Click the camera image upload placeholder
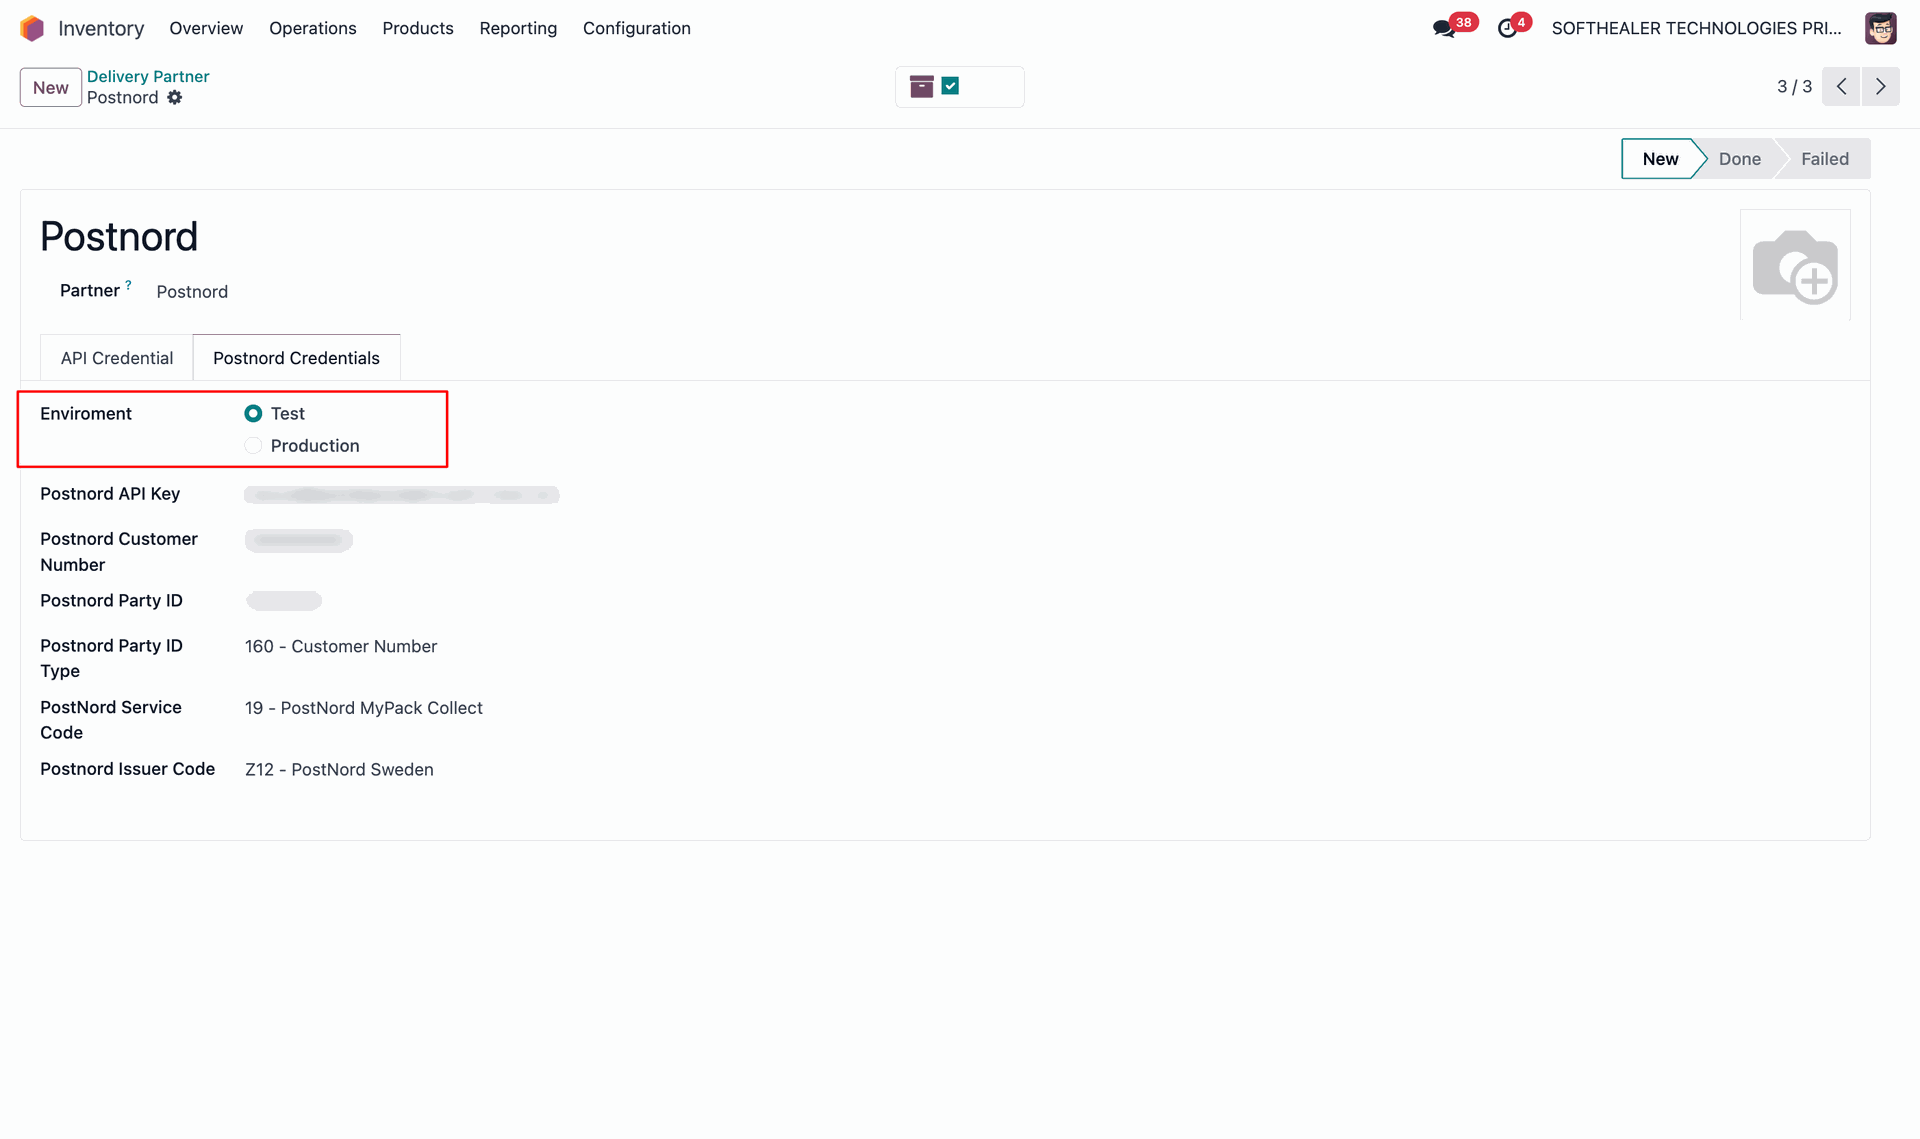Screen dimensions: 1920x1139 pyautogui.click(x=1795, y=266)
